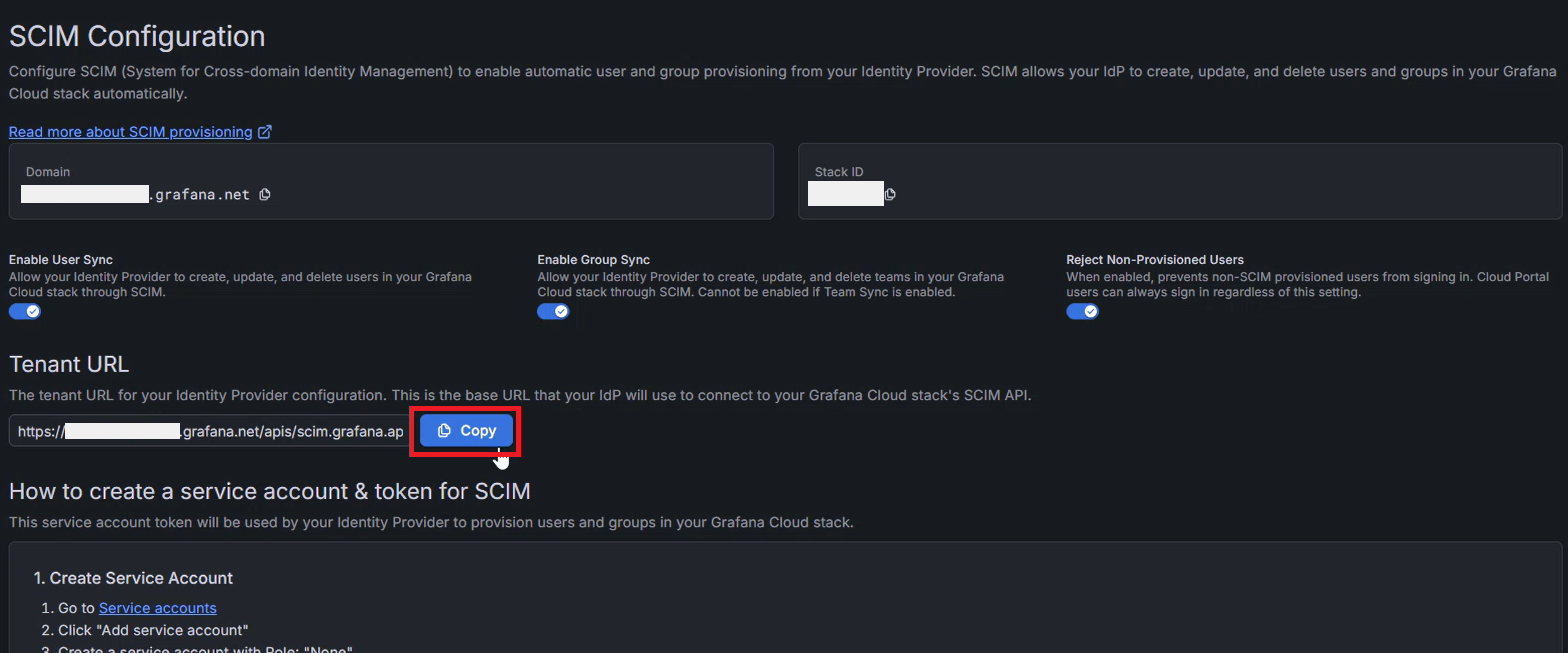The height and width of the screenshot is (653, 1568).
Task: Click the SCIM Configuration heading
Action: pyautogui.click(x=137, y=36)
